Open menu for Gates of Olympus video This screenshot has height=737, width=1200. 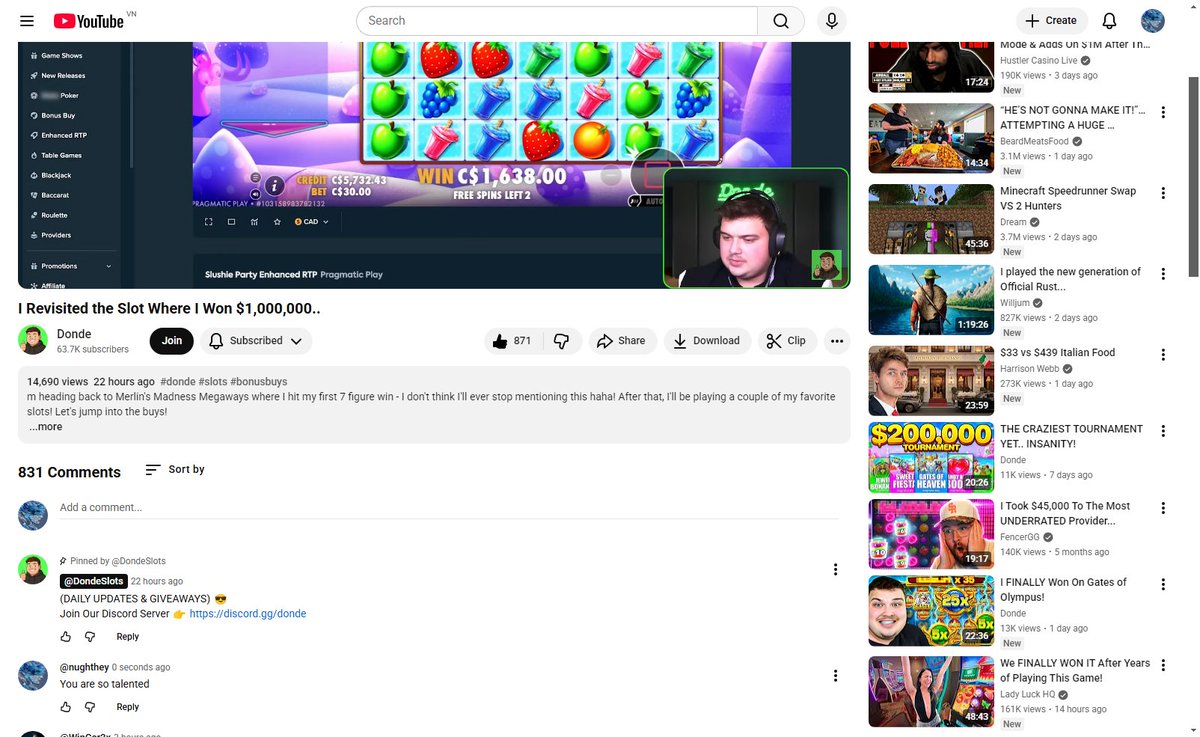(1163, 584)
